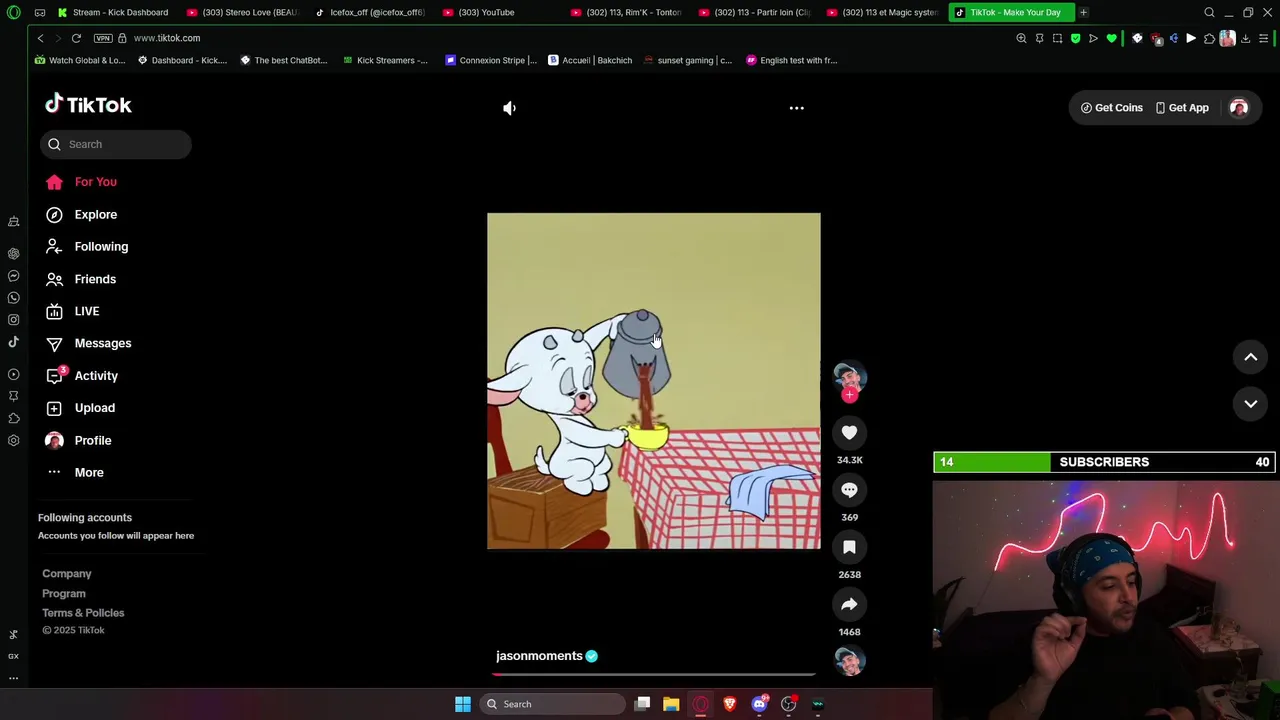Switch to Icefox_off browser tab
The height and width of the screenshot is (720, 1280).
click(370, 12)
